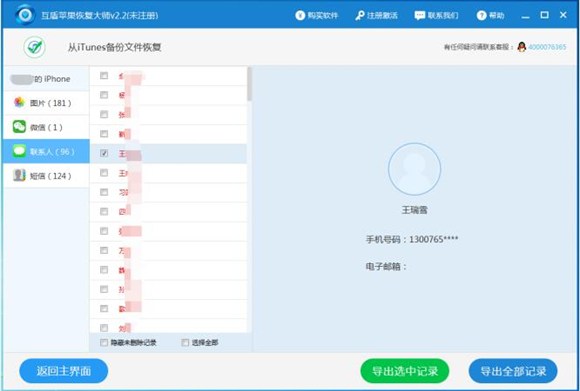Check the 选择全部 select all box
580x391 pixels.
[x=185, y=343]
